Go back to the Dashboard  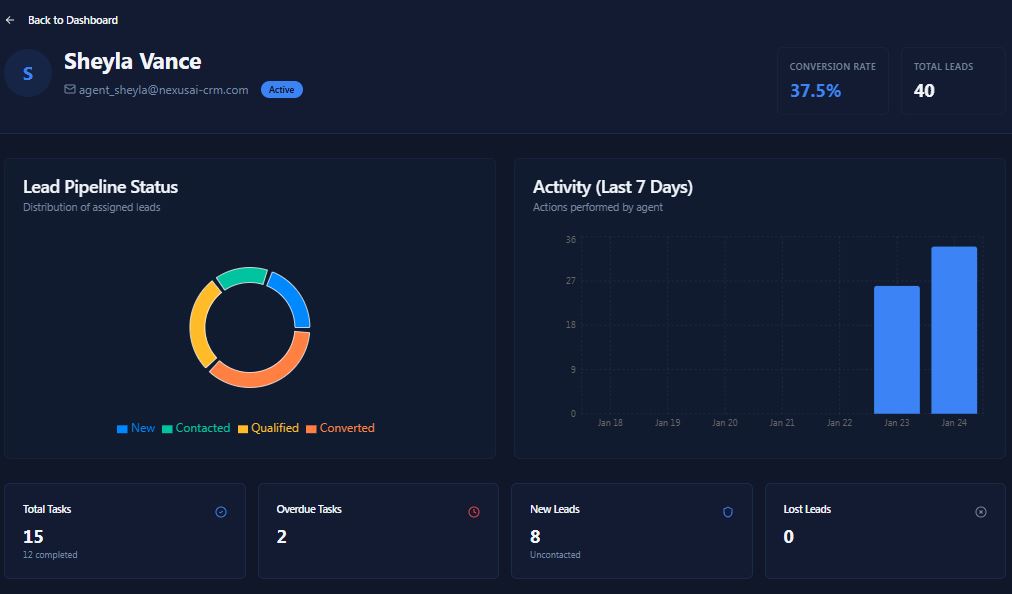[x=72, y=20]
